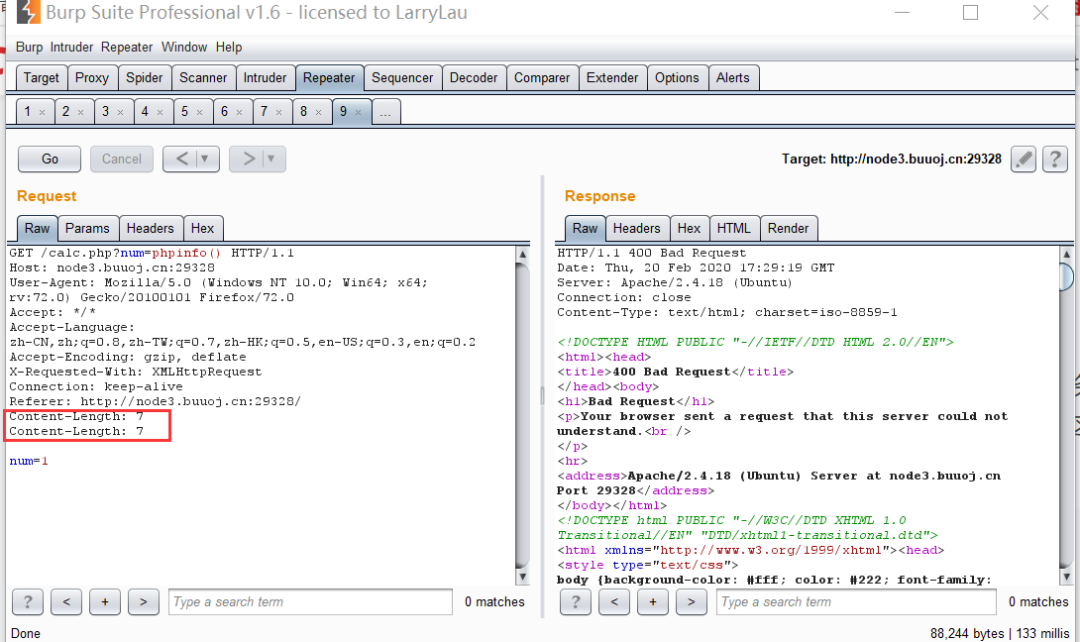Close Repeater tab 6

point(240,112)
